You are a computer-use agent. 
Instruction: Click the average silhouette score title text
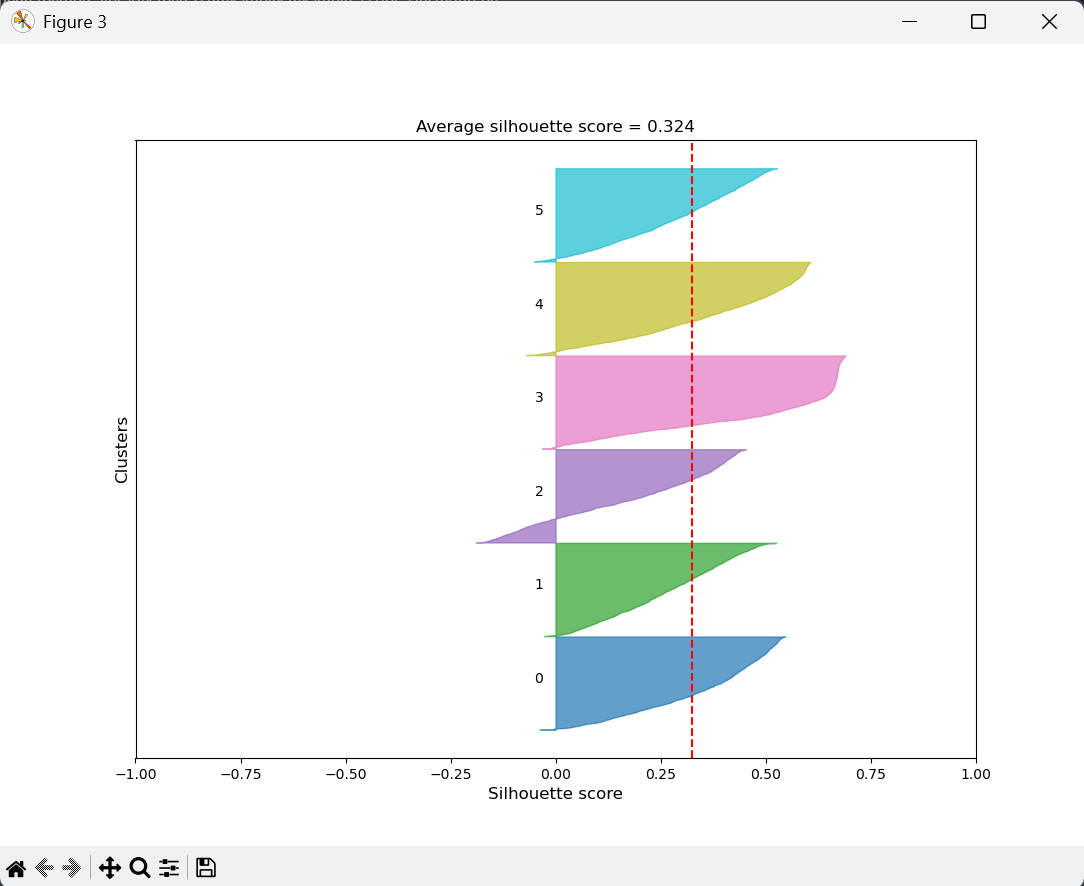coord(555,126)
